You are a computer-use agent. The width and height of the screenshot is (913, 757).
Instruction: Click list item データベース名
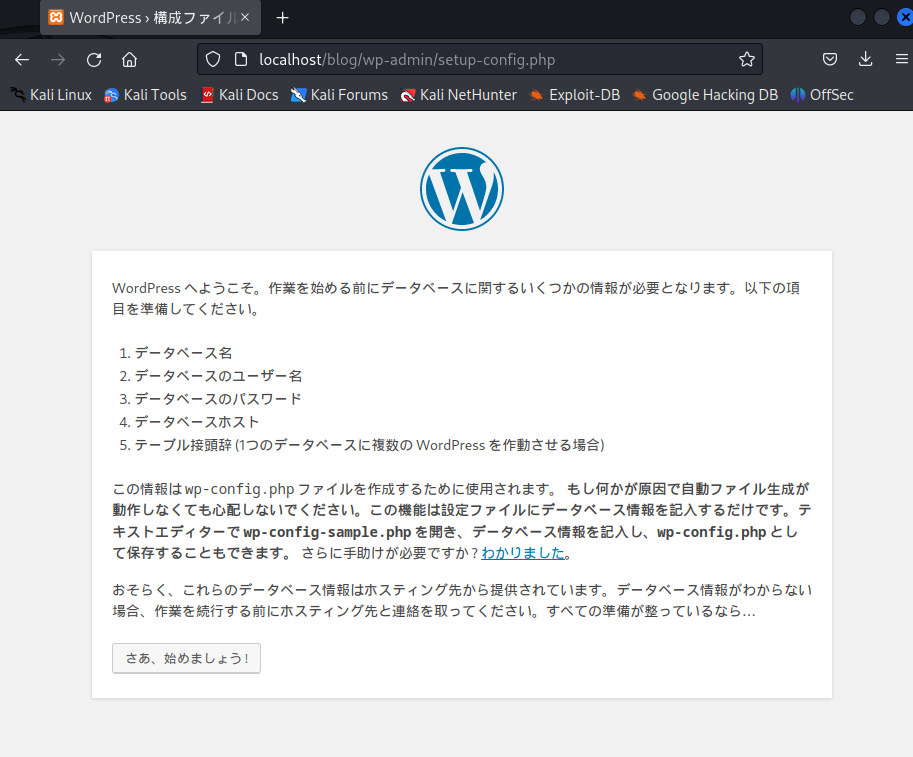coord(183,353)
